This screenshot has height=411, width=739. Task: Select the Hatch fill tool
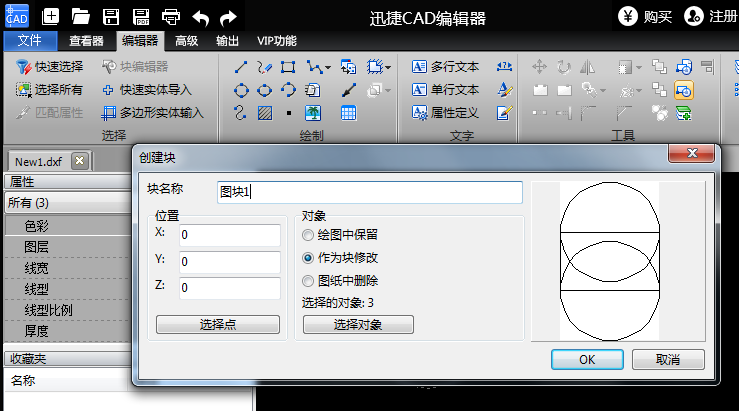(264, 112)
